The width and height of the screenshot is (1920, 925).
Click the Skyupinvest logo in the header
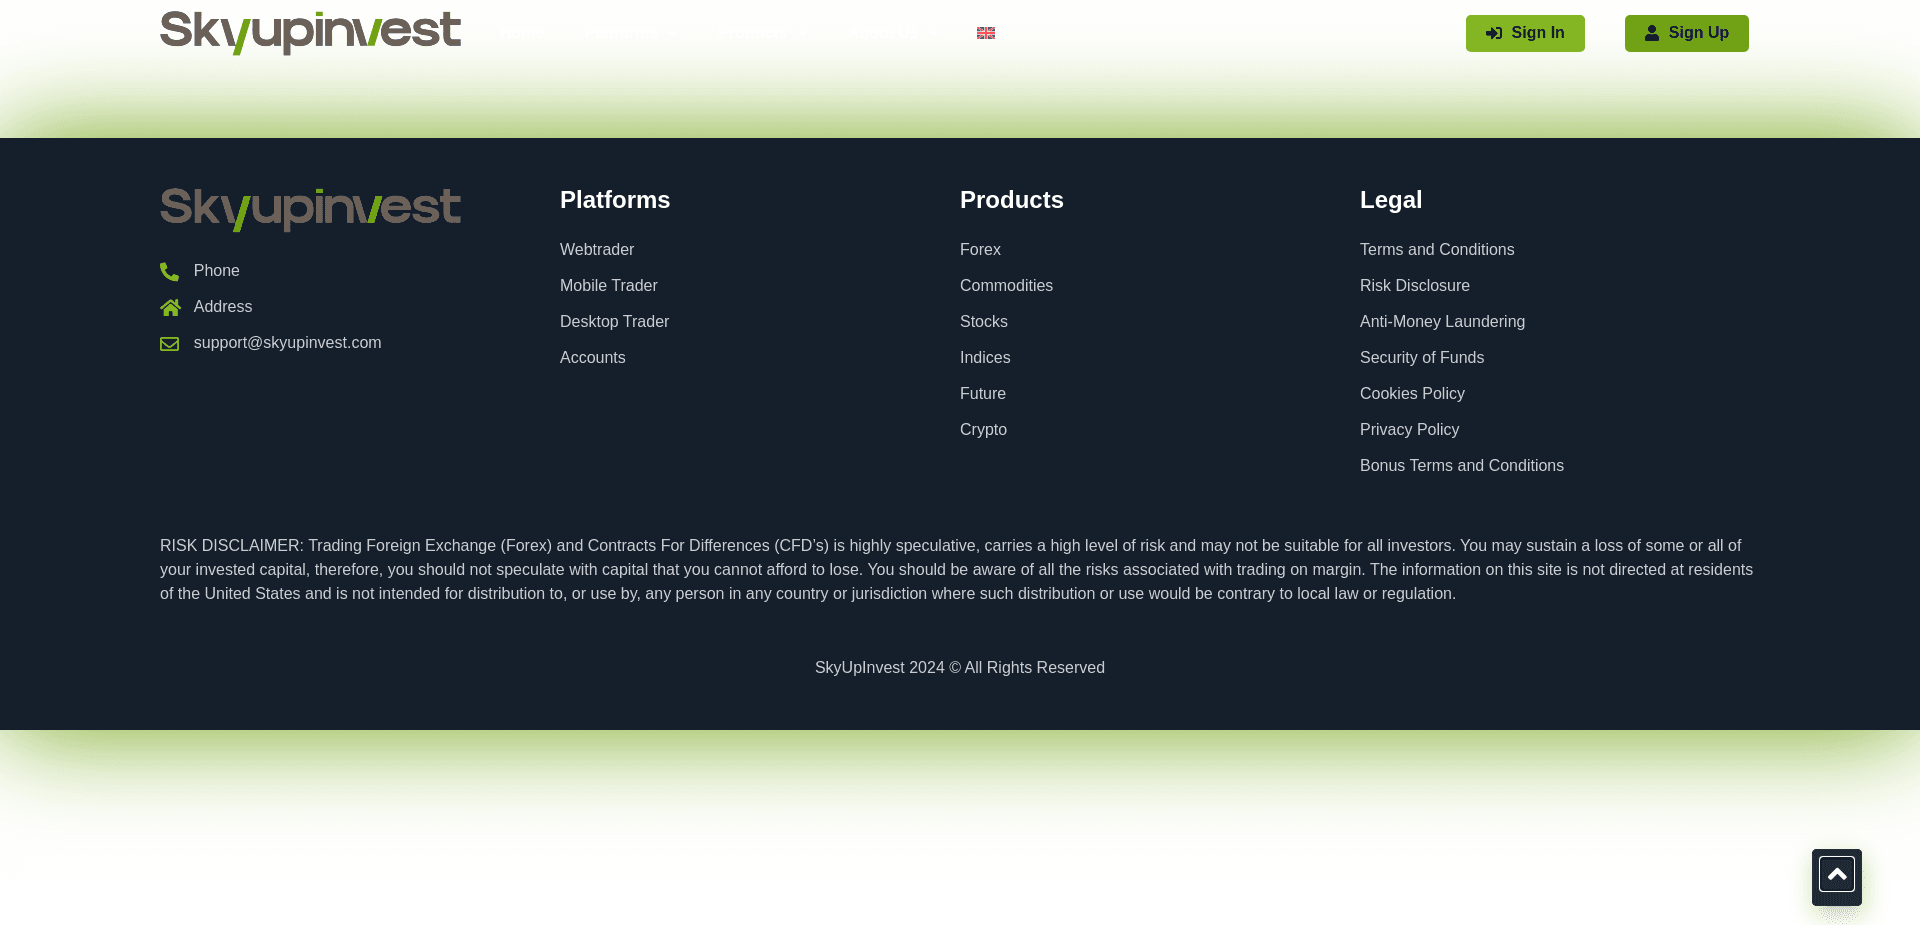(x=310, y=33)
